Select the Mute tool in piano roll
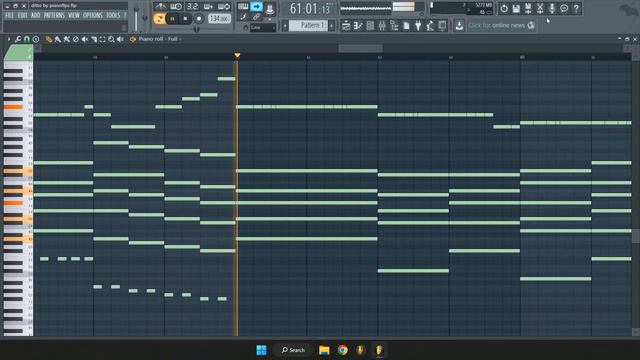 pyautogui.click(x=84, y=39)
